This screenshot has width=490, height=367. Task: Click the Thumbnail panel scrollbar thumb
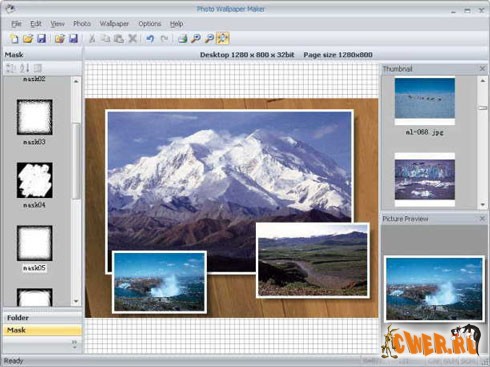482,108
